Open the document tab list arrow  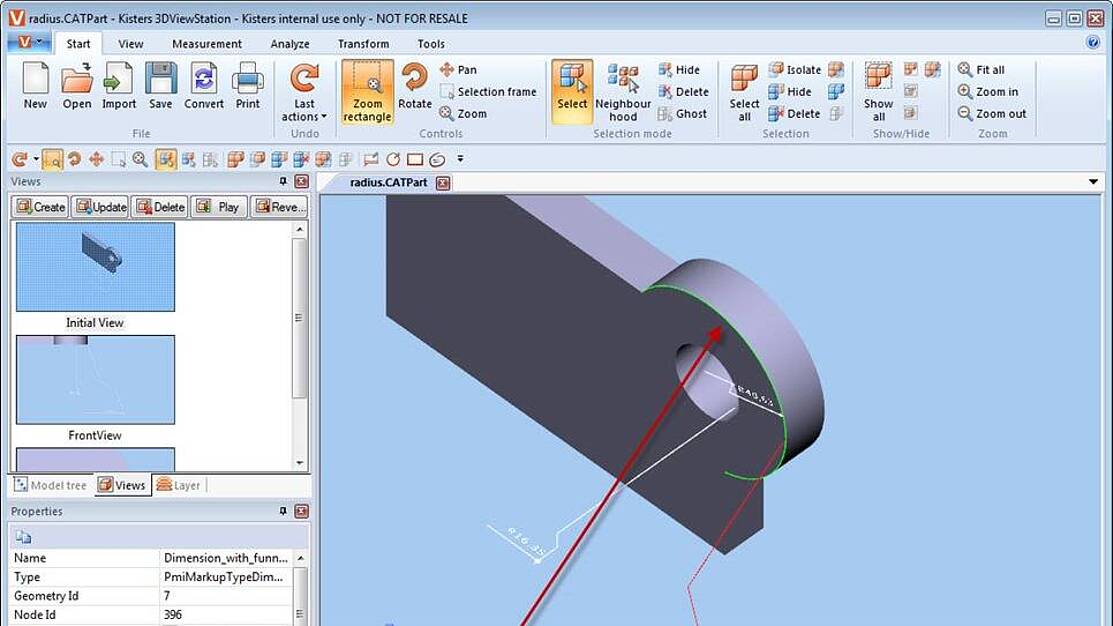click(x=1093, y=182)
